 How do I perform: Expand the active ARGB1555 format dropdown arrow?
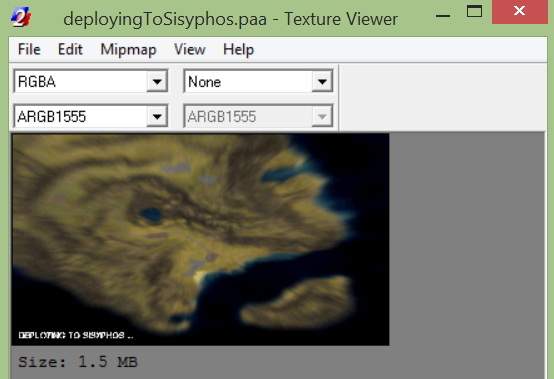pos(157,116)
